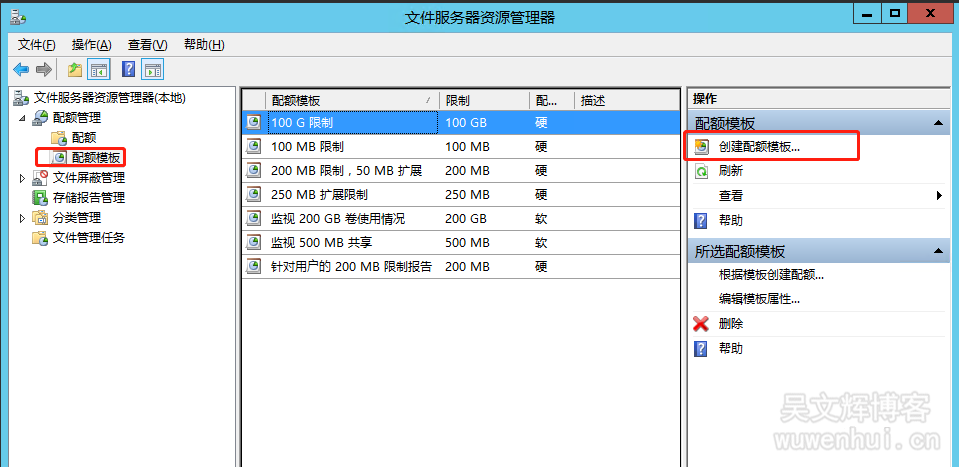Open the 文件(F) menu

coord(37,44)
